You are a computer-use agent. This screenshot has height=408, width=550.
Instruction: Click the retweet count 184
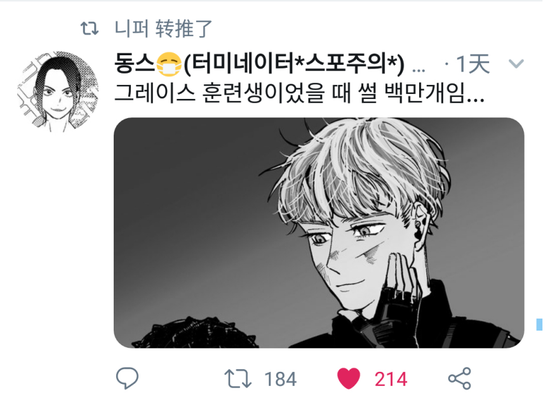(280, 379)
